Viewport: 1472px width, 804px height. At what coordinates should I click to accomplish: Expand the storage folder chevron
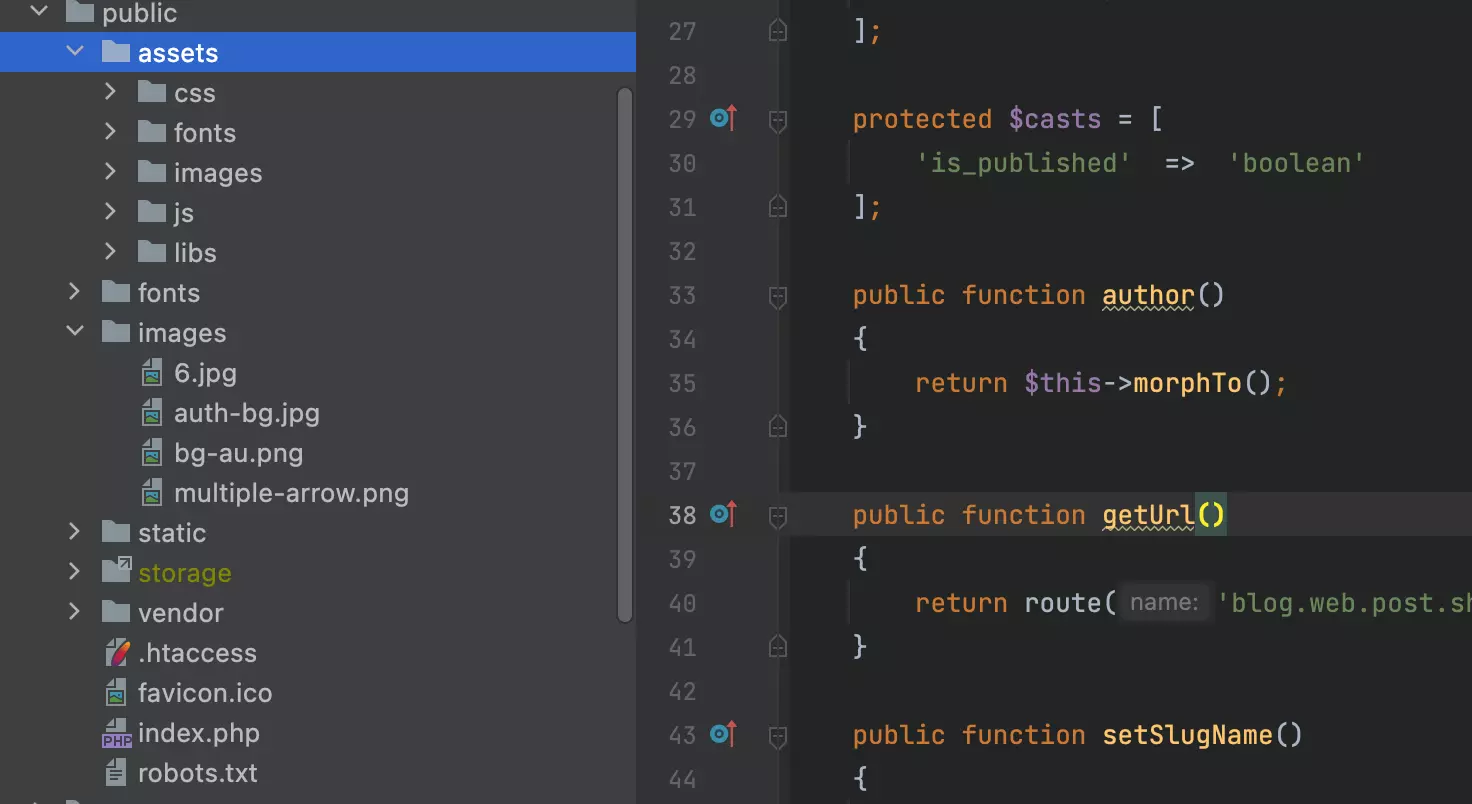(x=75, y=572)
